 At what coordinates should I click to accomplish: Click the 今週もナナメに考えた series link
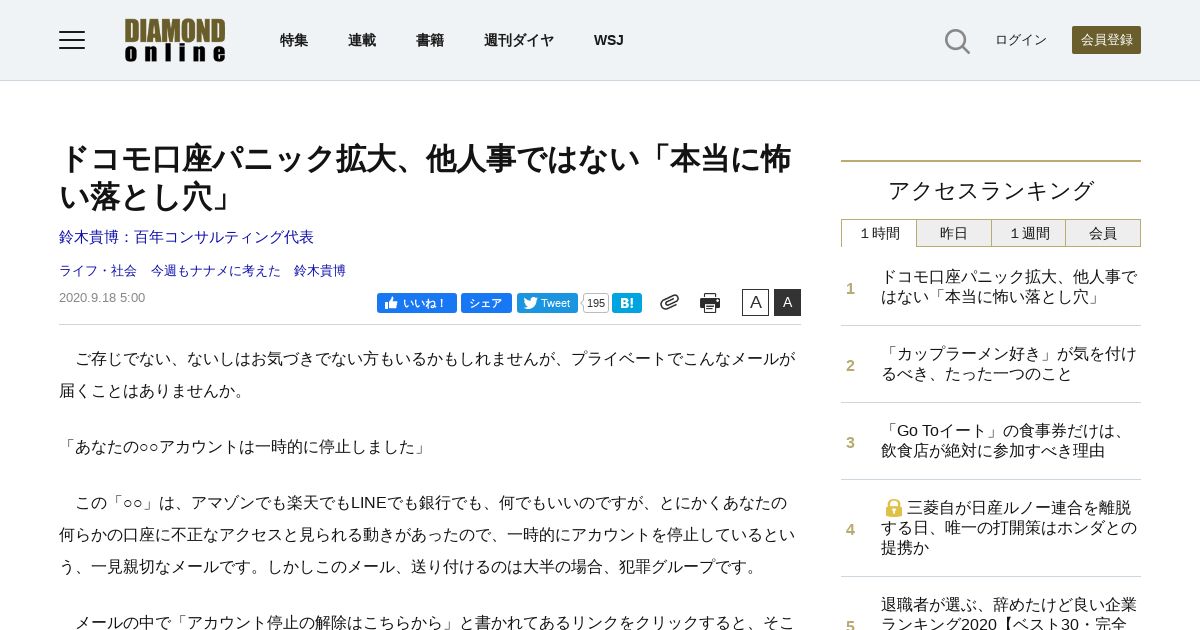[x=216, y=270]
